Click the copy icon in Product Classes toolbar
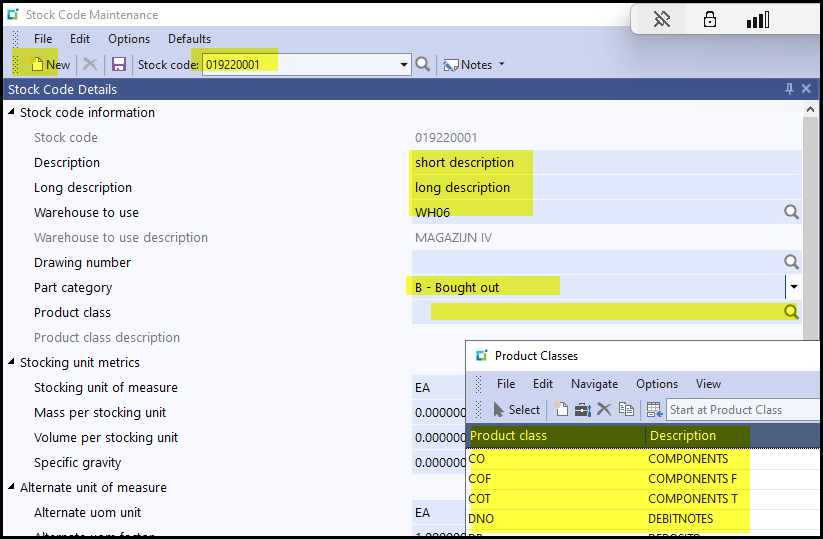823x539 pixels. 626,409
